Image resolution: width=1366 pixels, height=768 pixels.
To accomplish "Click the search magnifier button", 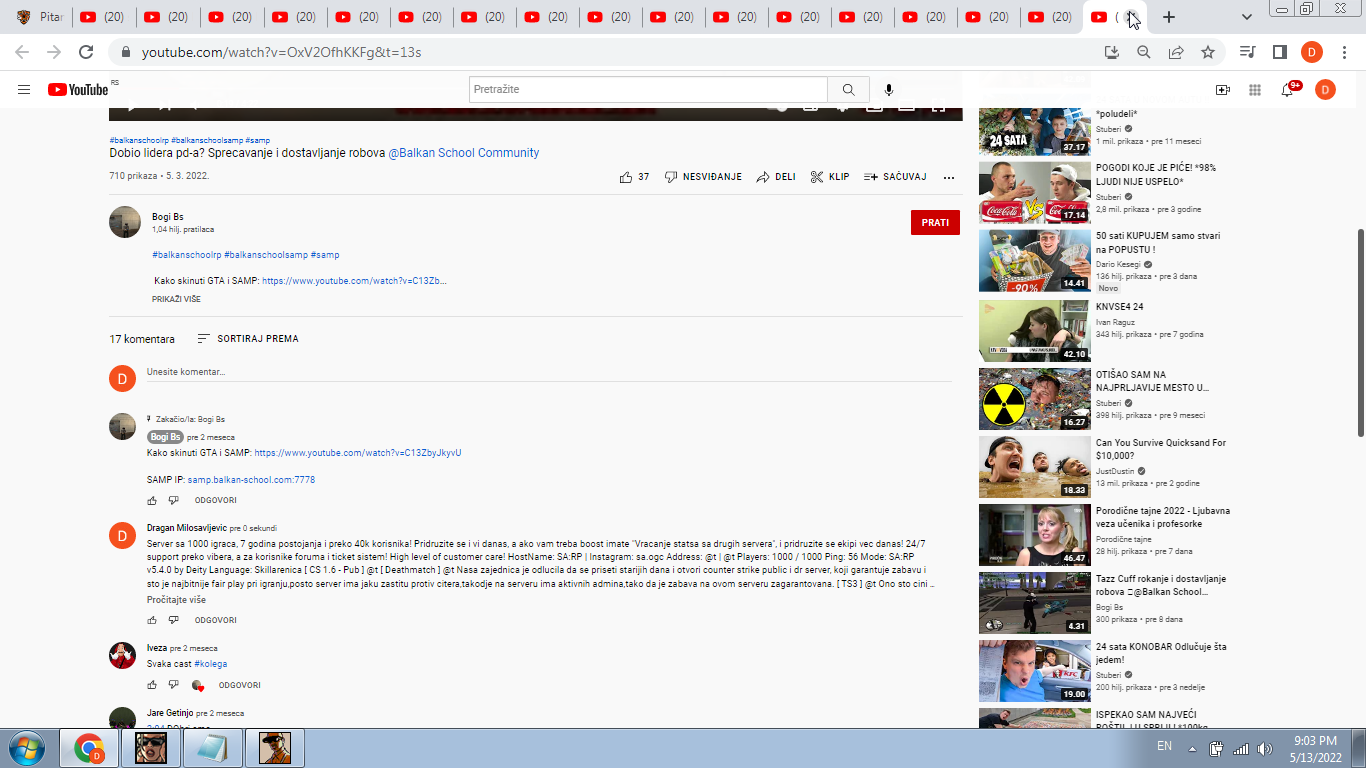I will [848, 90].
